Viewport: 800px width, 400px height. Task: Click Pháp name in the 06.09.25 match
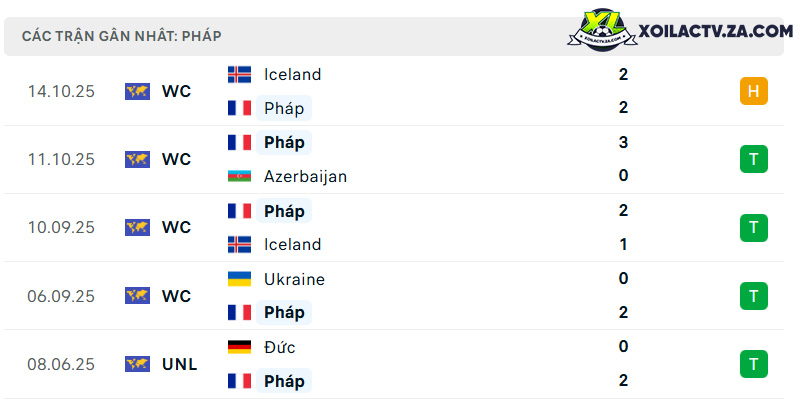(284, 313)
